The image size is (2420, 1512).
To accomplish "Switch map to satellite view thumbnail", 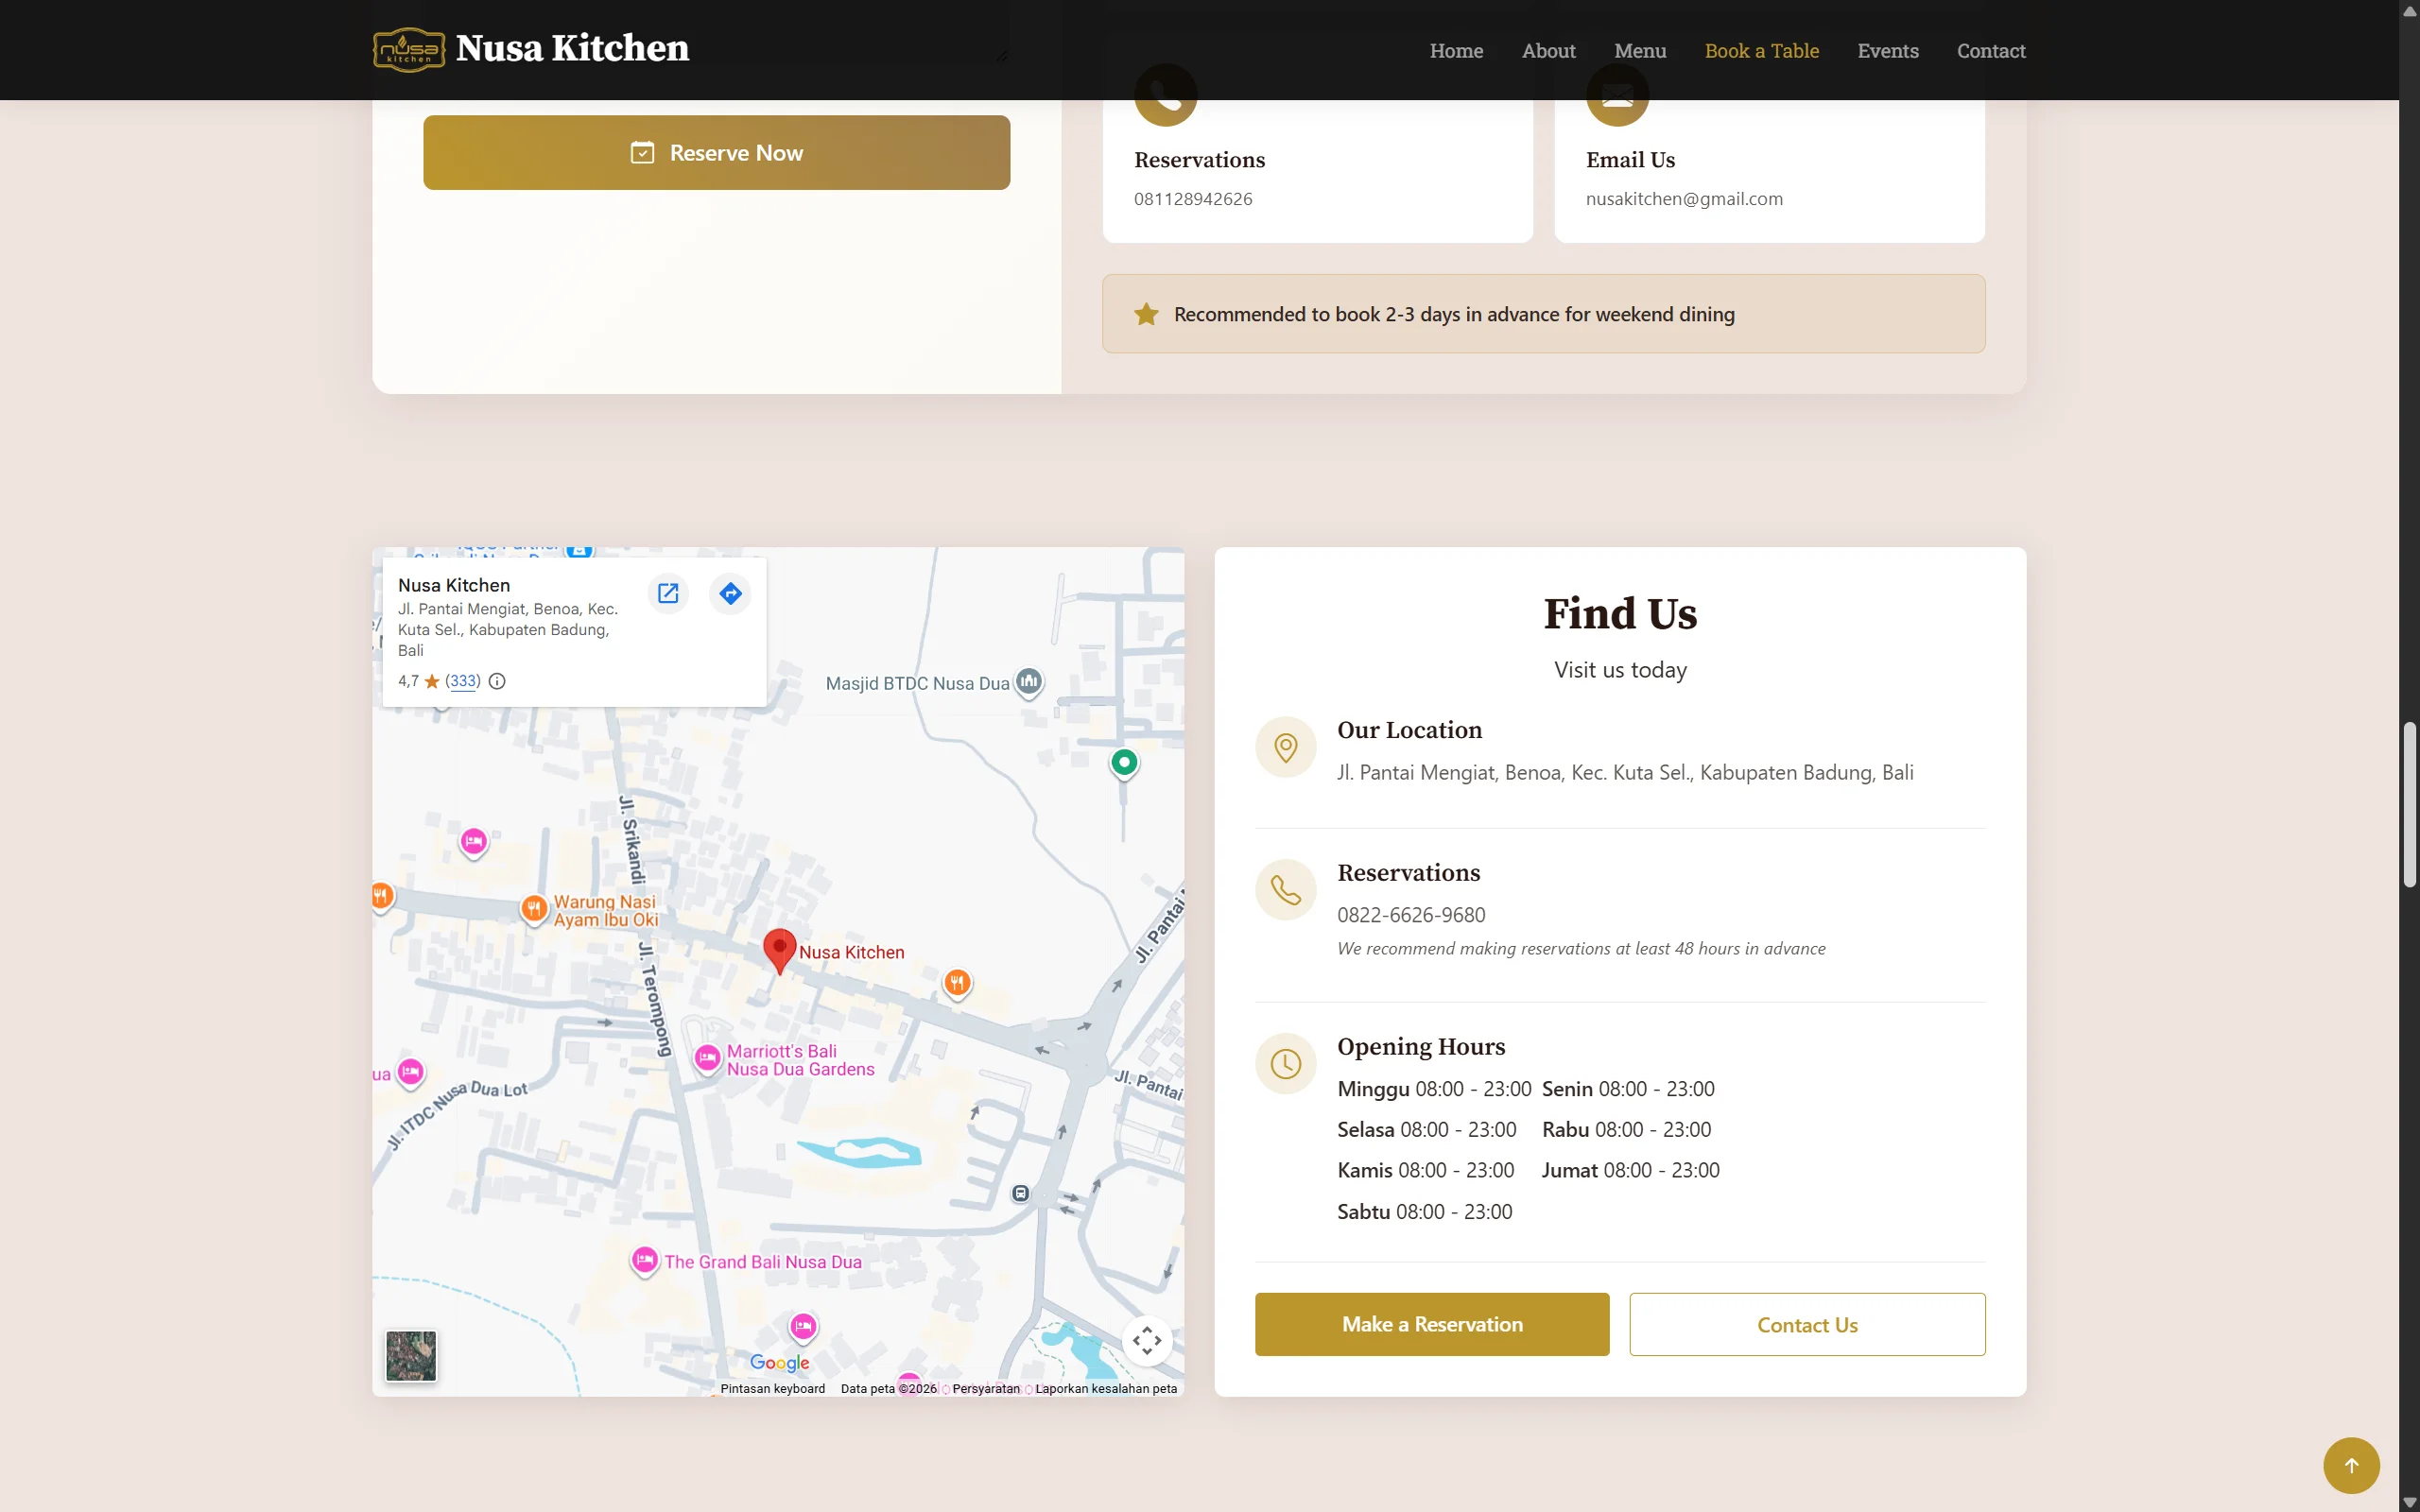I will pos(411,1356).
